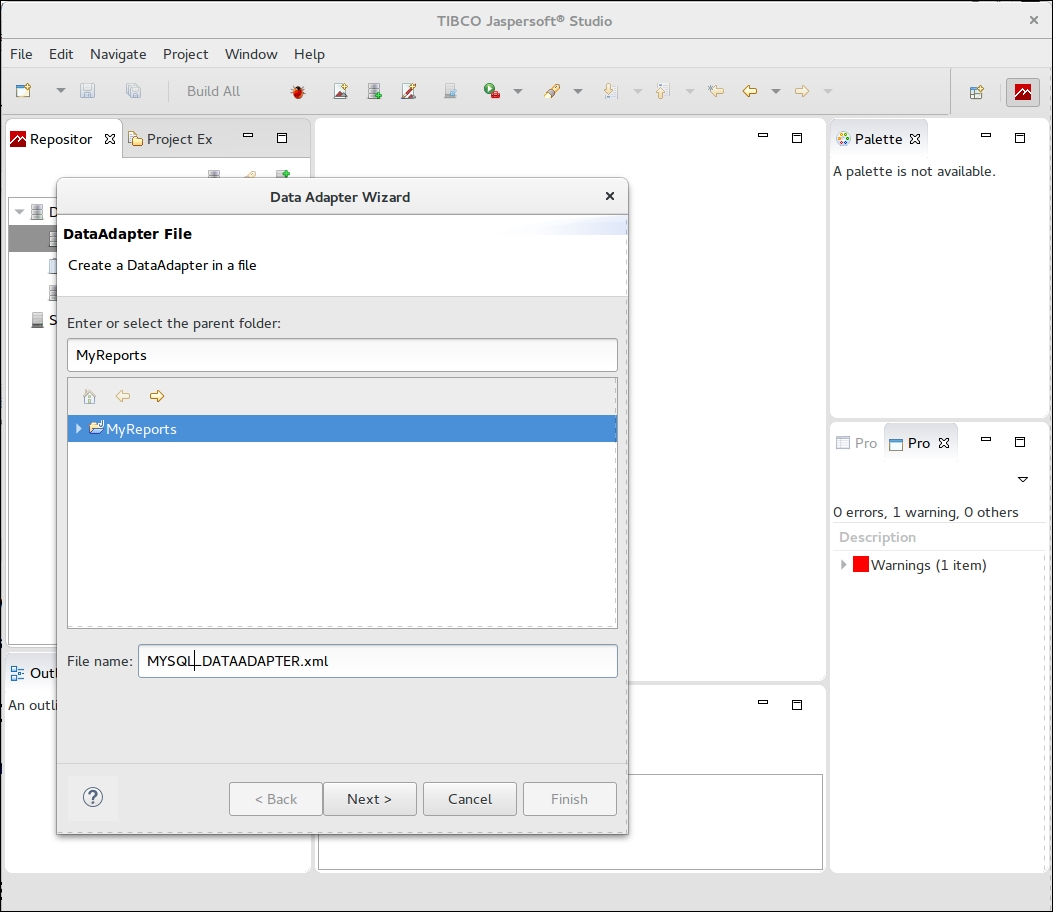Screen dimensions: 1053x912
Task: Click the greyed-out toolbar icon left of Run
Action: (x=451, y=91)
